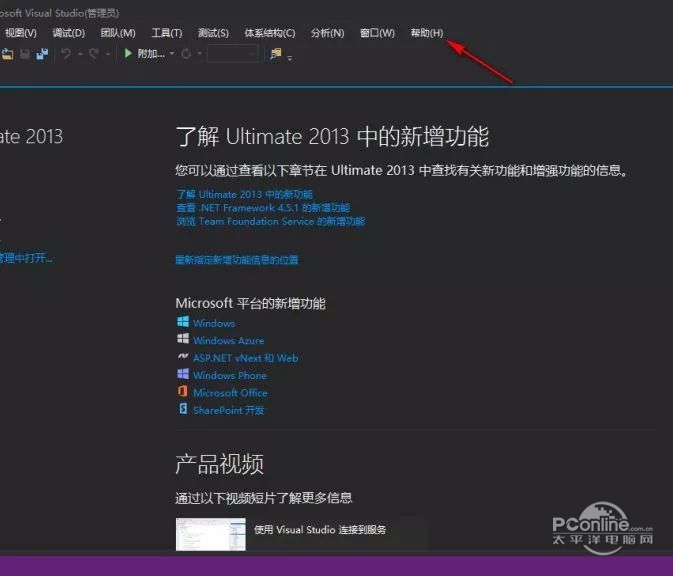The height and width of the screenshot is (576, 673).
Task: Click the SharePoint logo icon
Action: click(183, 409)
